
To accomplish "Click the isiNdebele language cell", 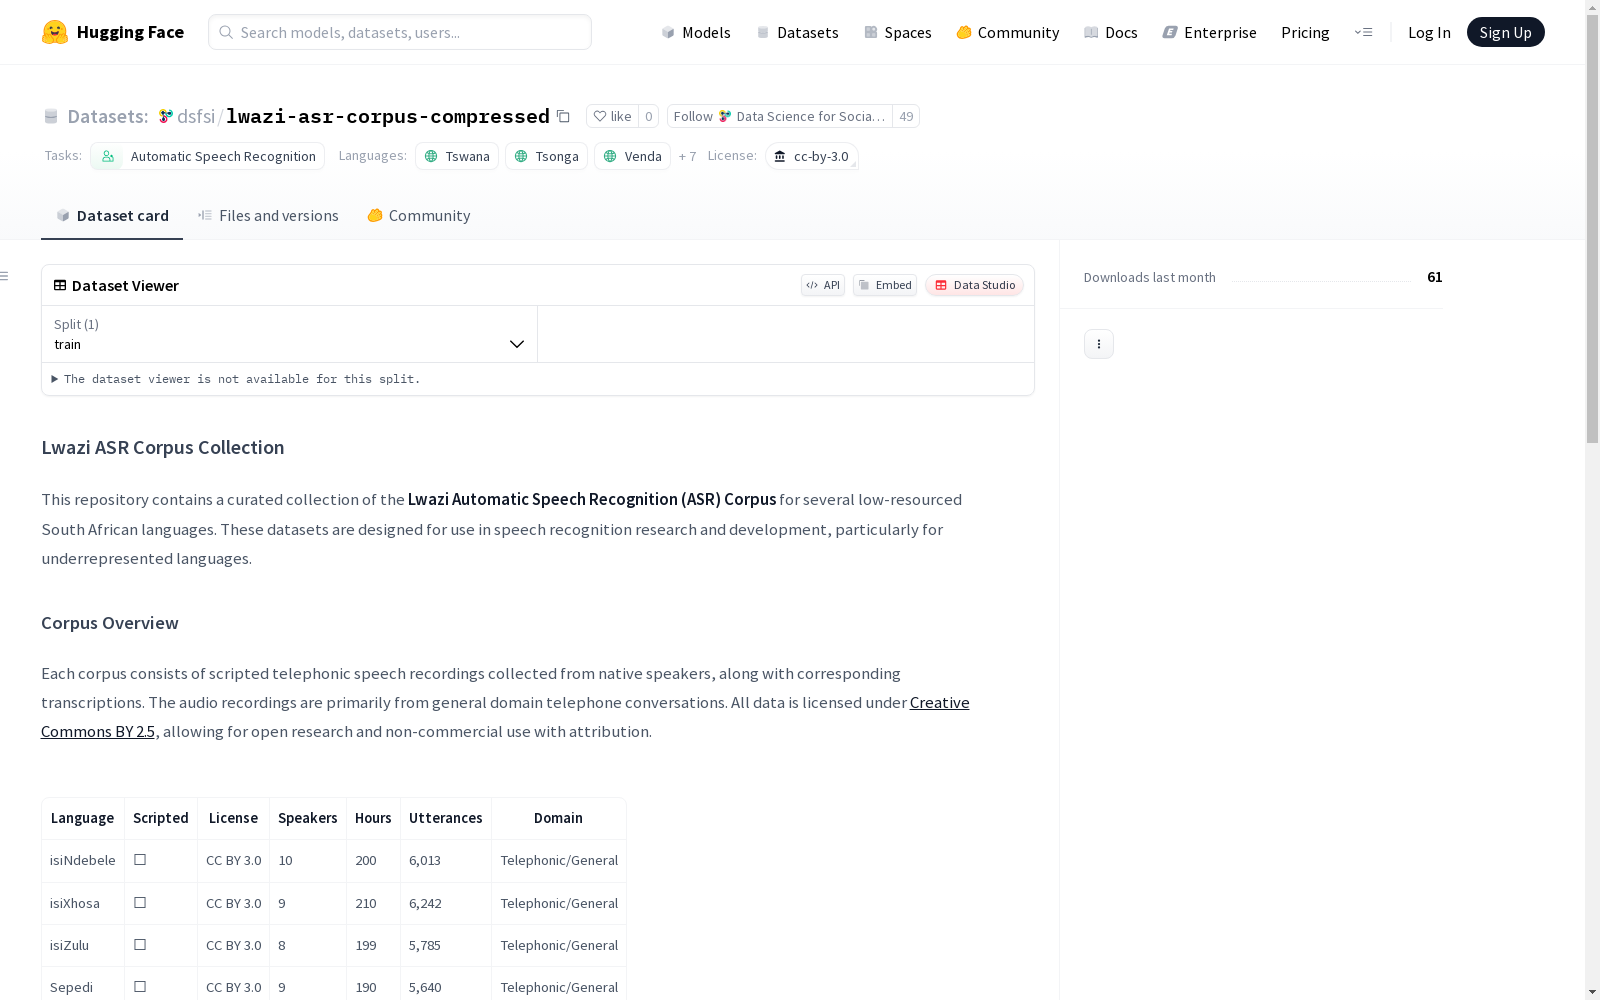I will [83, 860].
